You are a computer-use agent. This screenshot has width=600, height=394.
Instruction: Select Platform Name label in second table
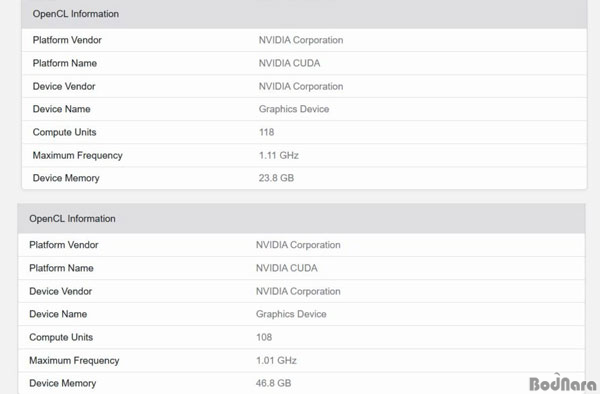(61, 268)
